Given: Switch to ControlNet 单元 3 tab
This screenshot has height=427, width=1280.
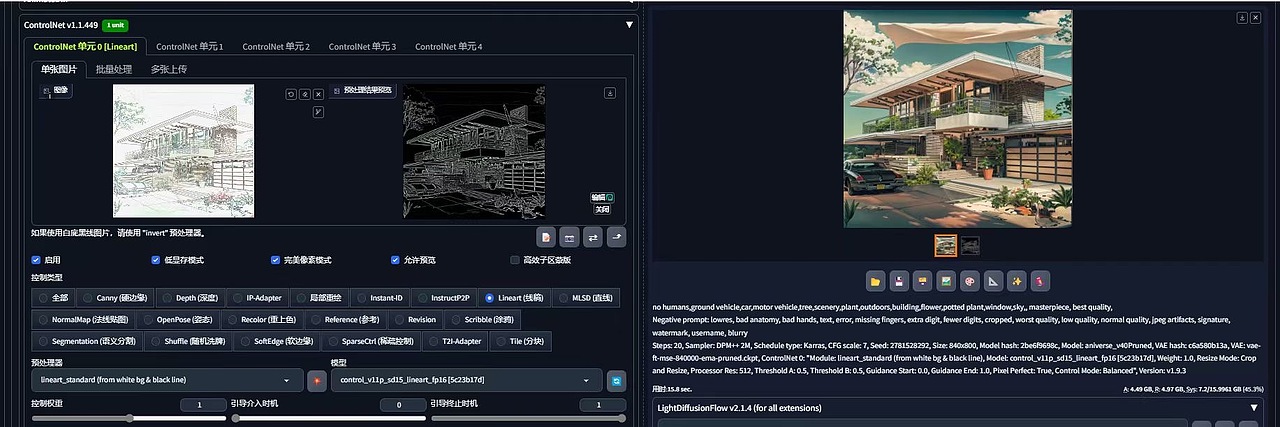Looking at the screenshot, I should click(x=362, y=46).
